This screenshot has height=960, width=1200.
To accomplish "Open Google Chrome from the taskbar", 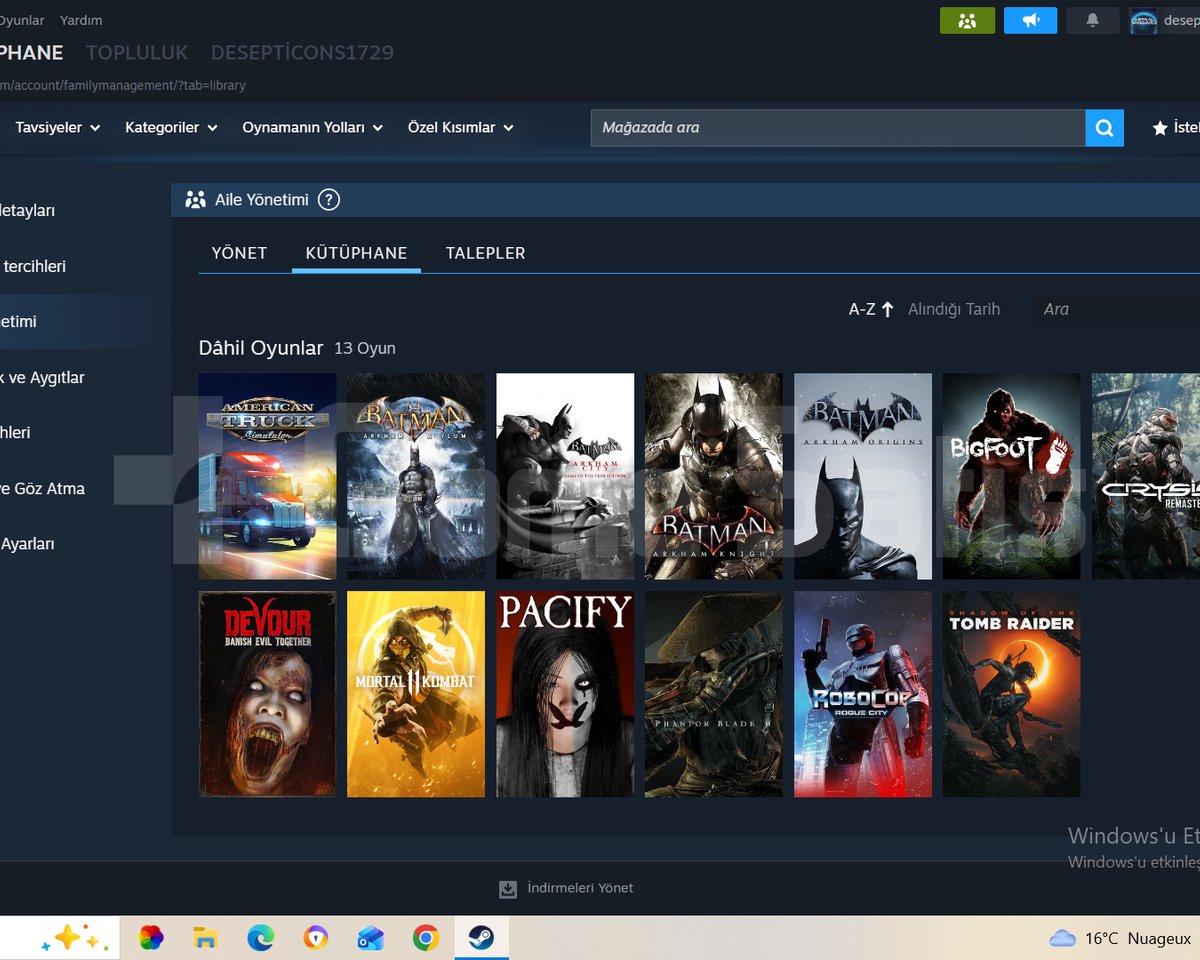I will point(426,938).
